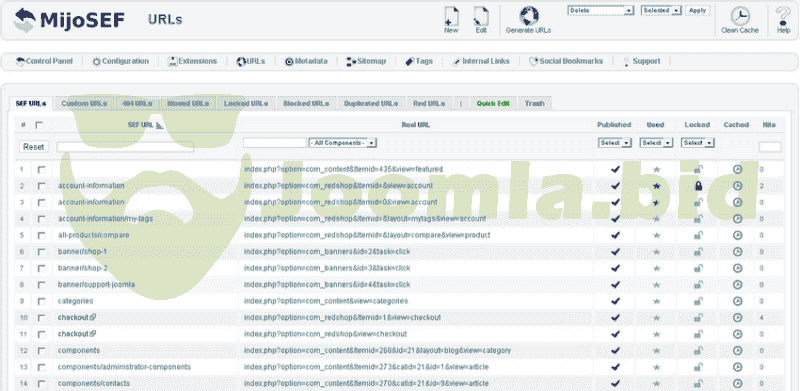Open the Locked filter Select dropdown
This screenshot has height=391, width=800.
pyautogui.click(x=697, y=143)
